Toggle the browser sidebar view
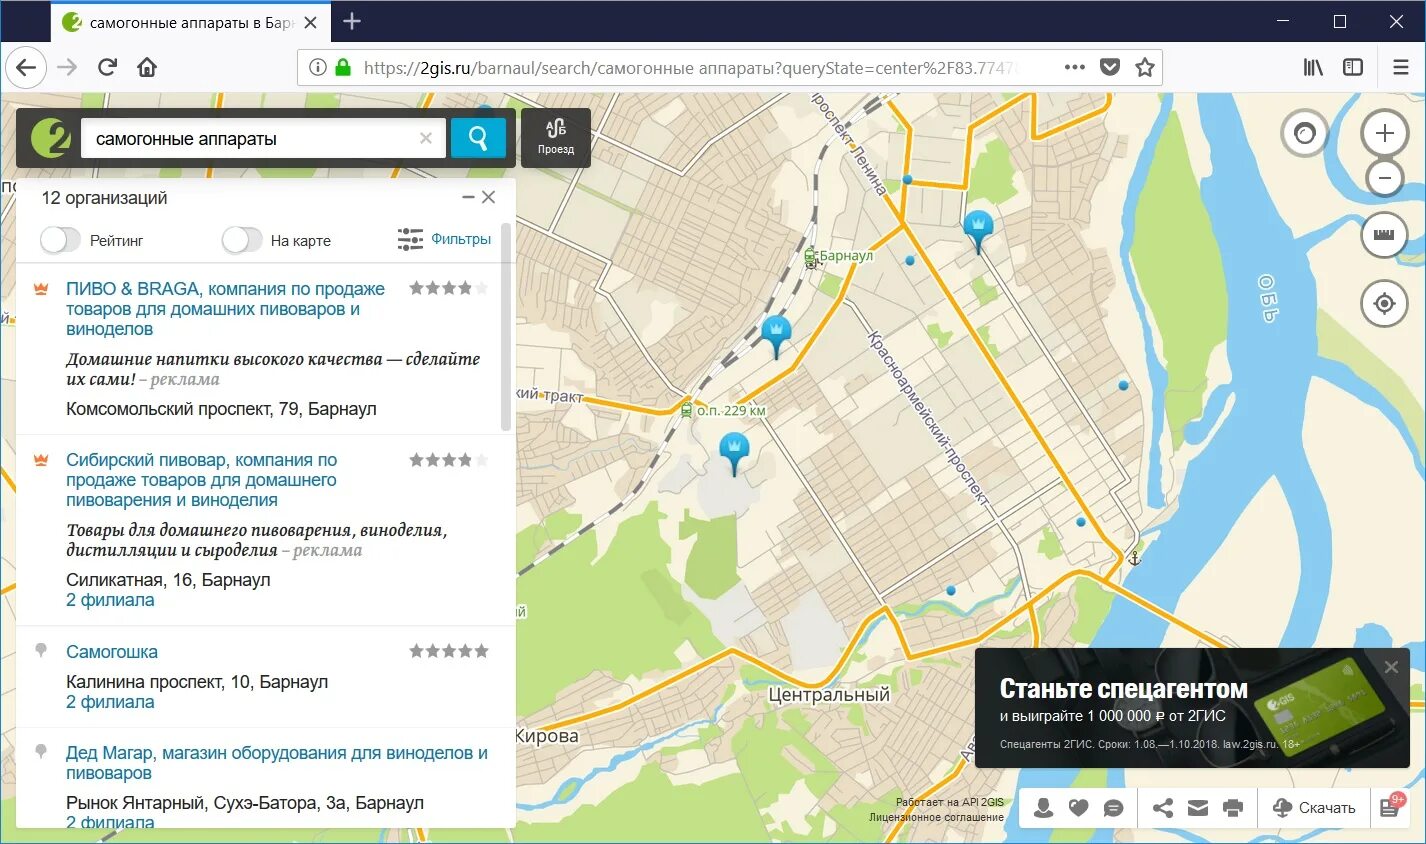Viewport: 1426px width, 844px height. pos(1353,67)
